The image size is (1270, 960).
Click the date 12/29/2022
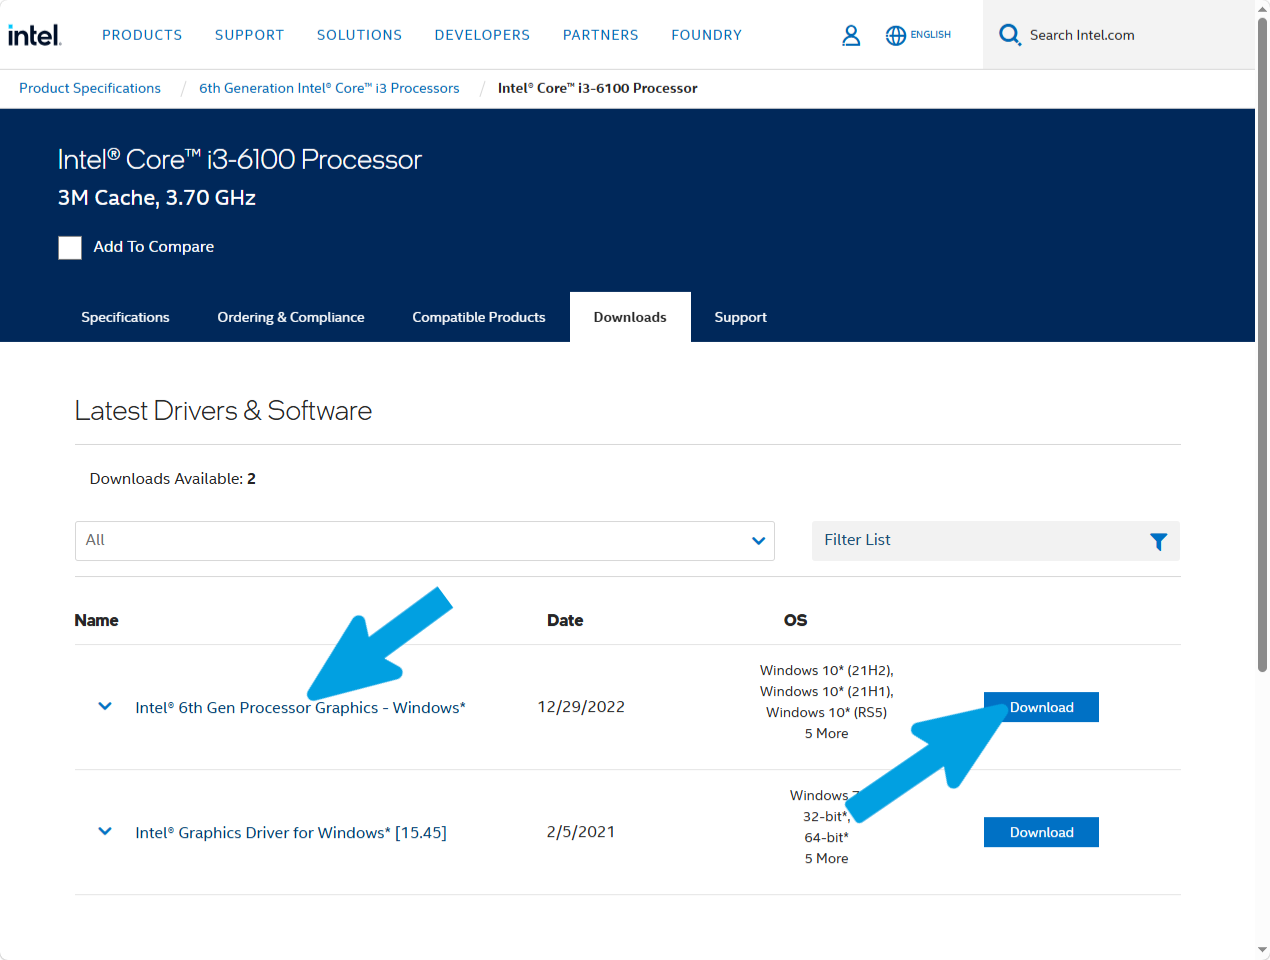[581, 707]
